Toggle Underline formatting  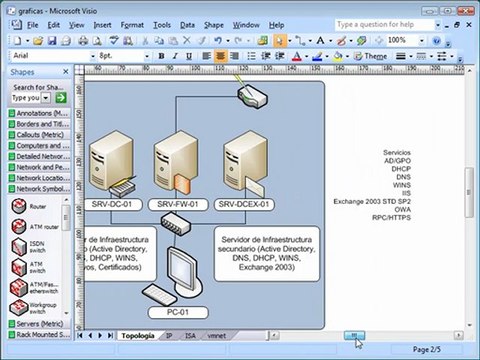click(x=189, y=56)
